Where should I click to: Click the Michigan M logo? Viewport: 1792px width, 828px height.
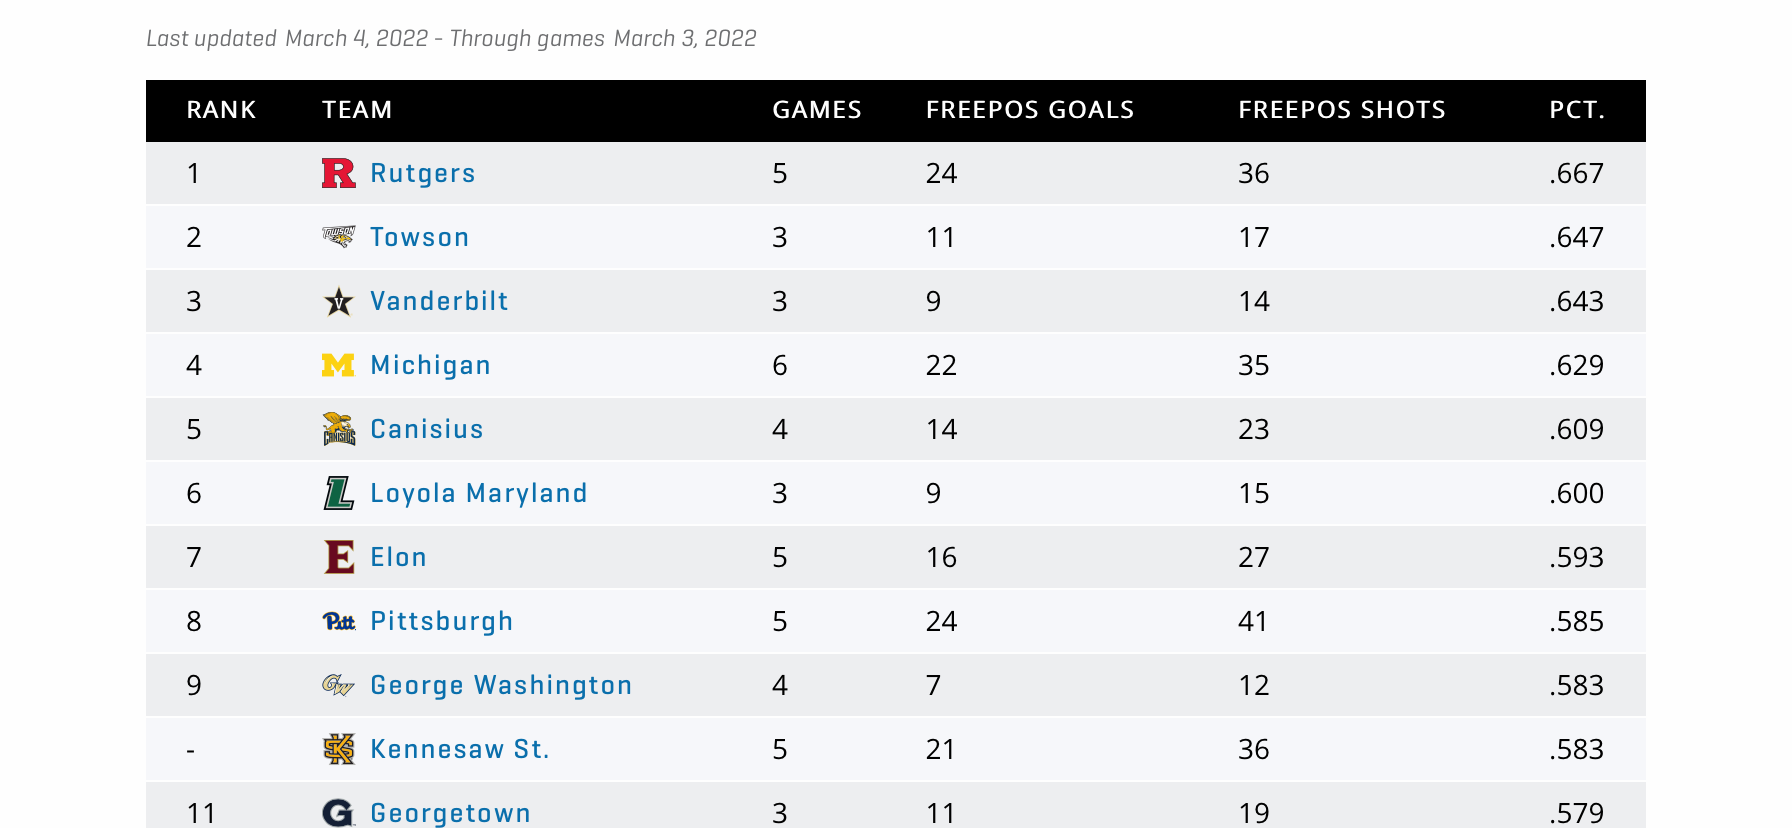click(x=338, y=365)
